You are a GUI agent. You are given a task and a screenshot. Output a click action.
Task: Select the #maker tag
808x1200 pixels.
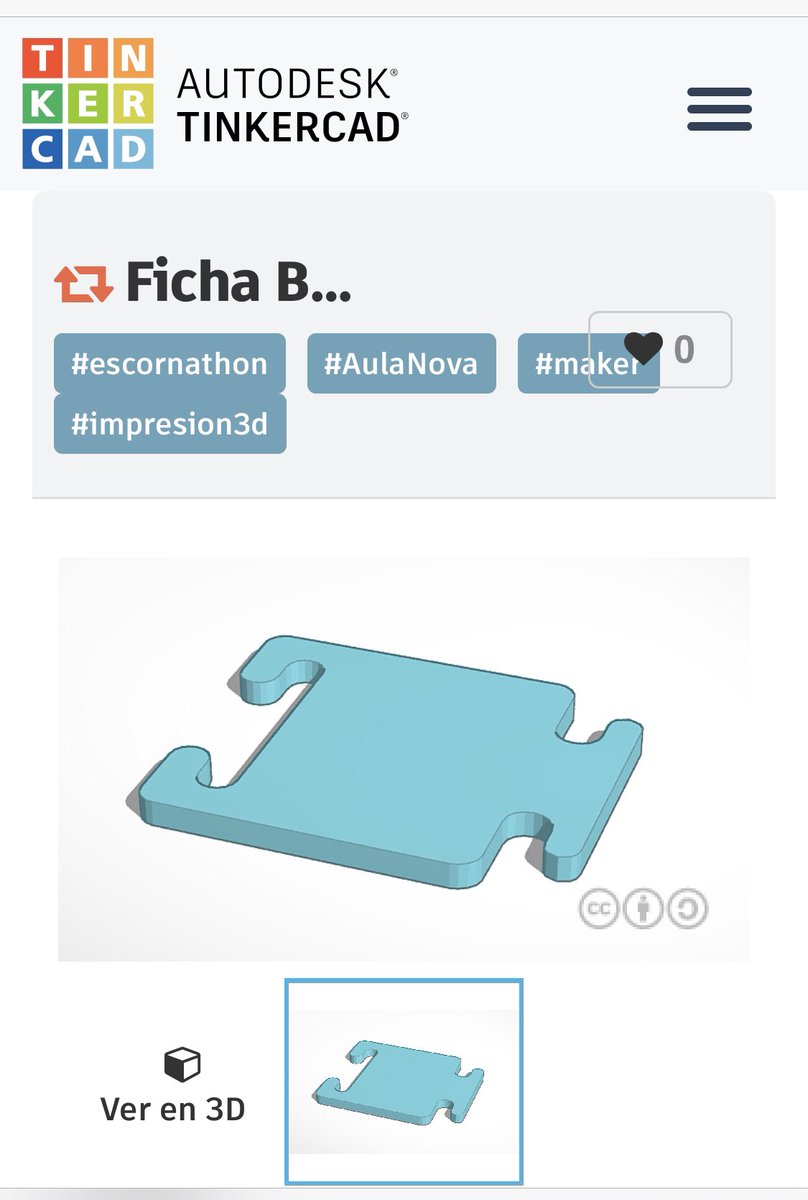(x=588, y=363)
